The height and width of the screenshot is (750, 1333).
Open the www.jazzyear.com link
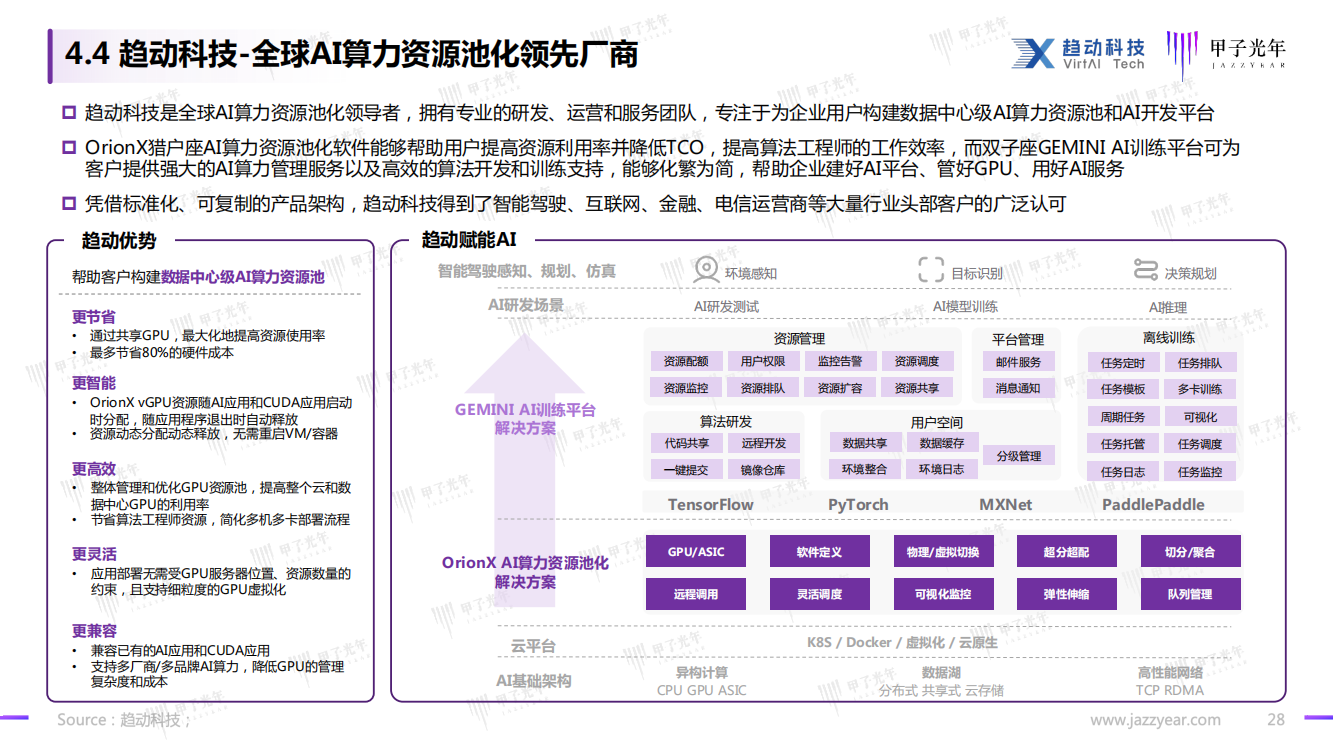tap(1155, 720)
